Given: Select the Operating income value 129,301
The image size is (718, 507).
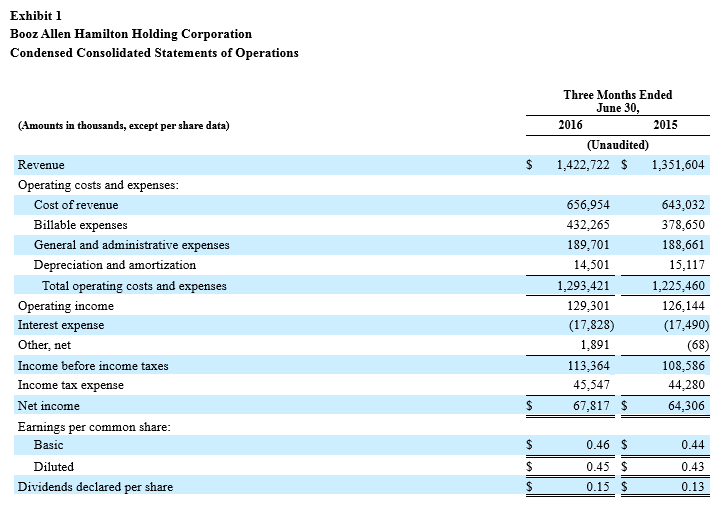Looking at the screenshot, I should click(588, 306).
